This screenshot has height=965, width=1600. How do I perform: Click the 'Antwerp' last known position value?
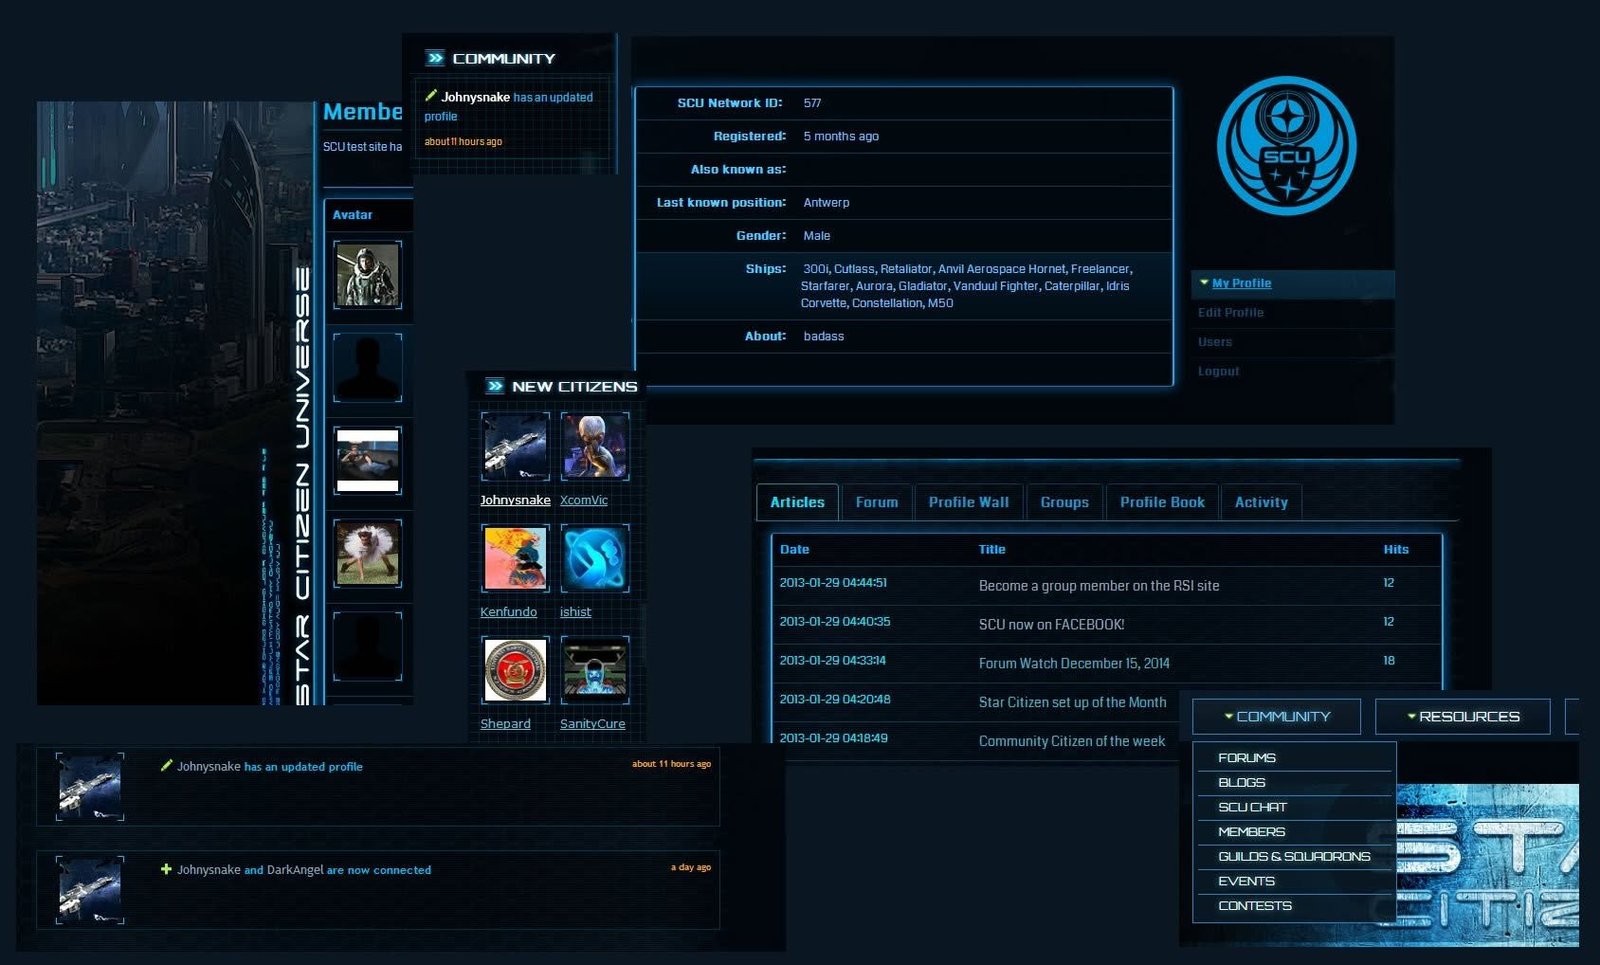pos(826,202)
